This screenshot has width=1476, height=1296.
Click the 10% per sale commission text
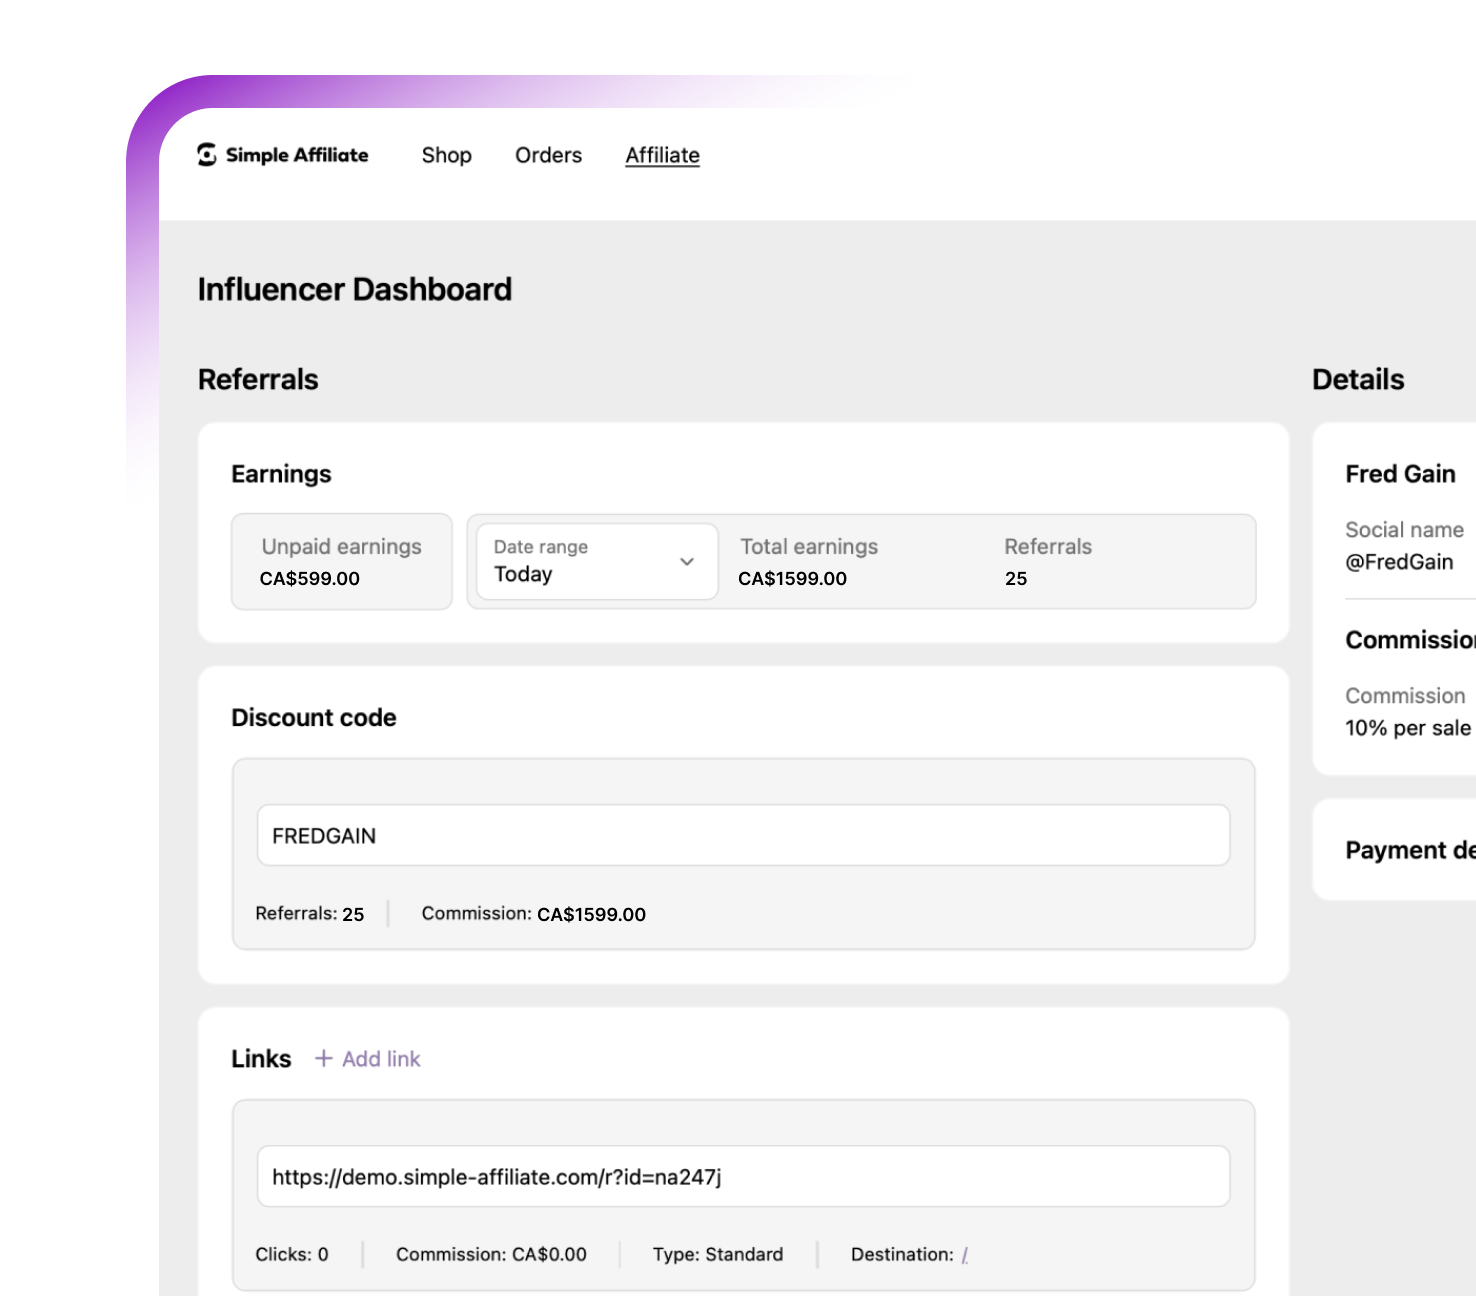pos(1407,728)
